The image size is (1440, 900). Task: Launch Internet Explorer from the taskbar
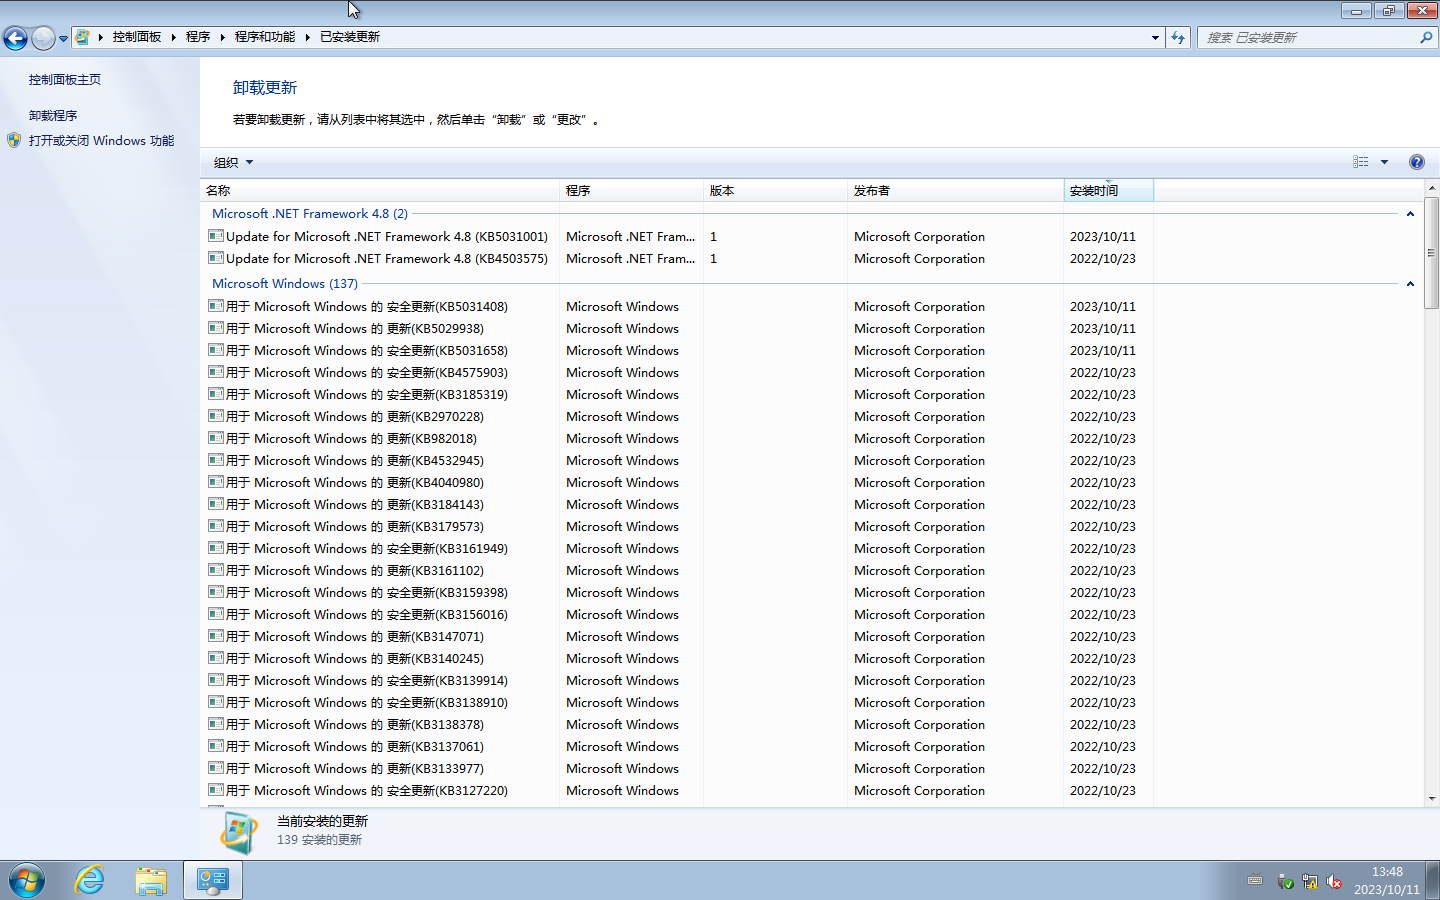[x=90, y=880]
